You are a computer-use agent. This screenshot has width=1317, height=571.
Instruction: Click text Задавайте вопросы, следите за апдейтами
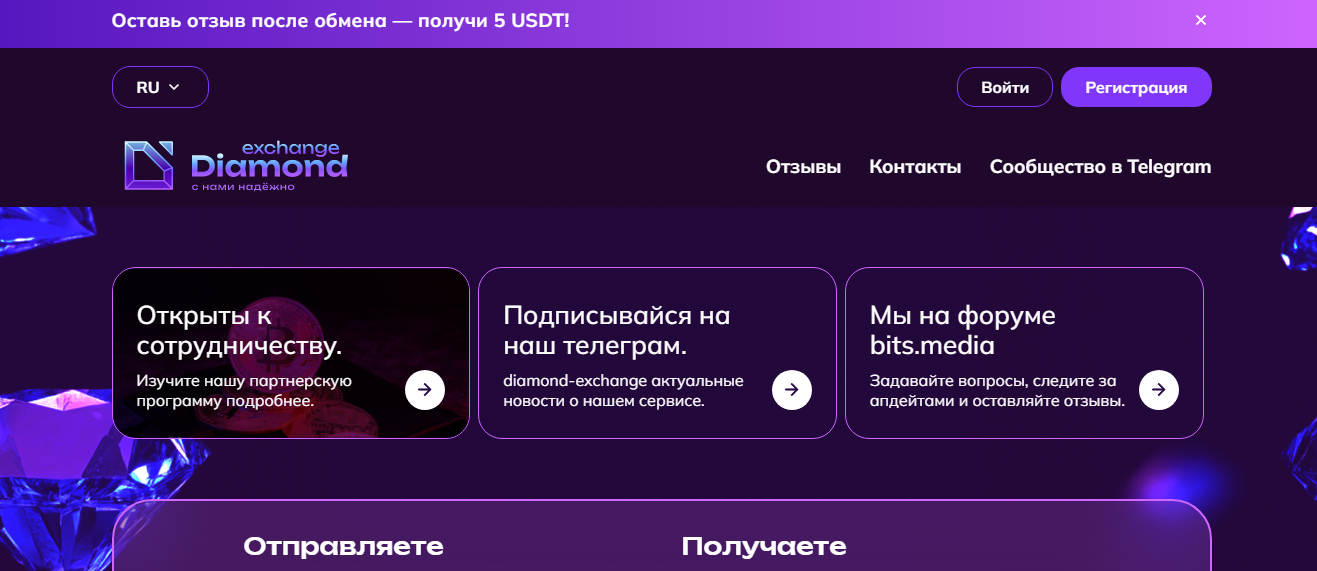[997, 391]
